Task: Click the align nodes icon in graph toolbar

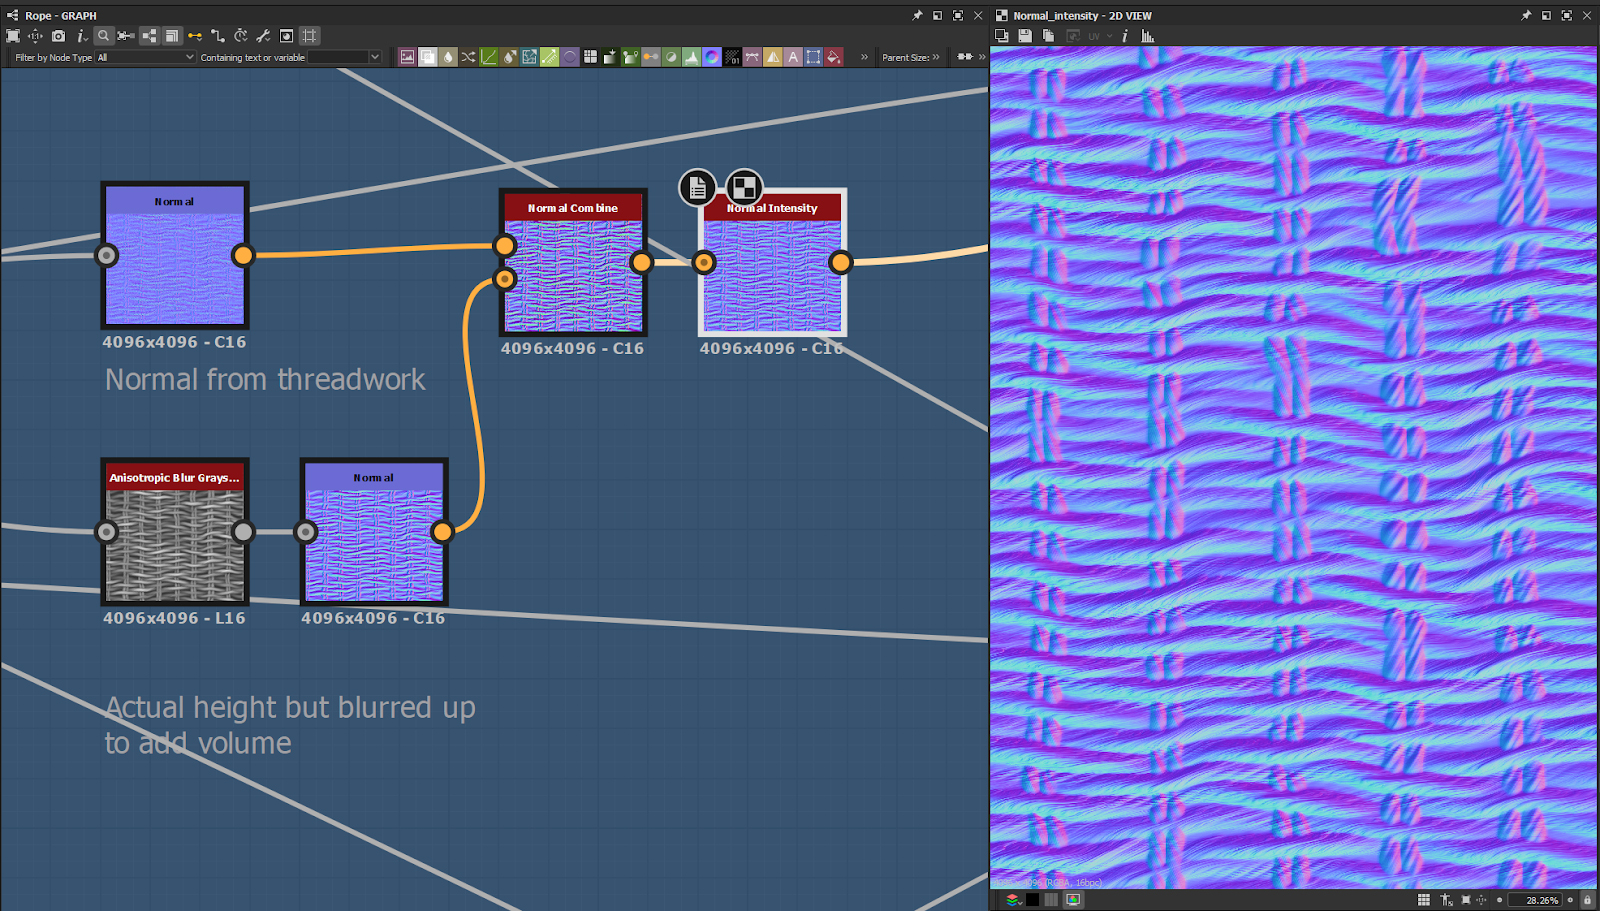Action: [x=126, y=36]
